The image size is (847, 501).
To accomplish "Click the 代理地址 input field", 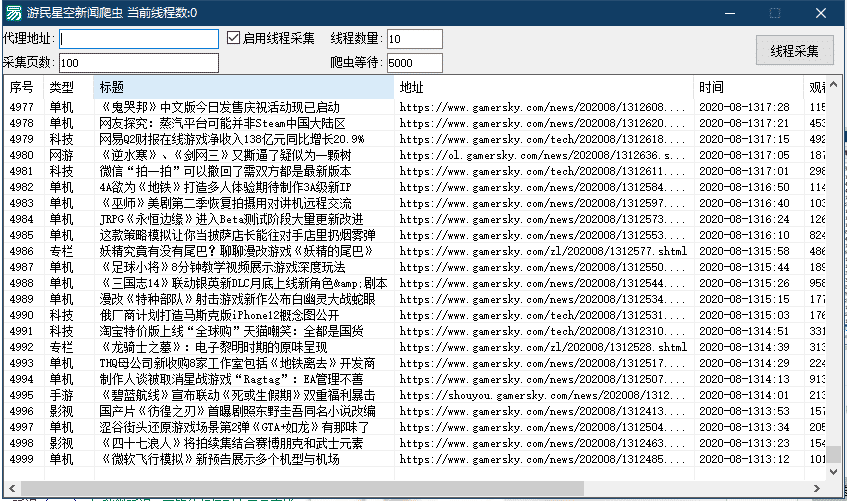I will pyautogui.click(x=139, y=39).
